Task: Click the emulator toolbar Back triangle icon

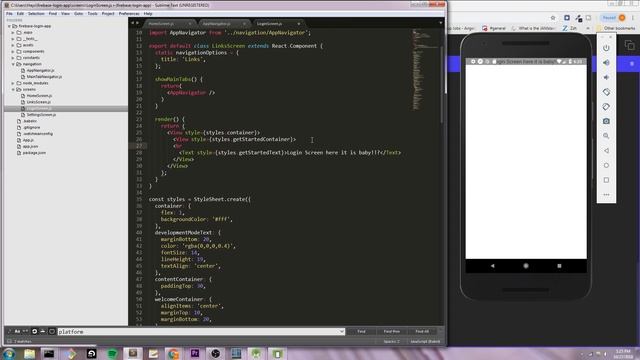Action: coord(606,151)
